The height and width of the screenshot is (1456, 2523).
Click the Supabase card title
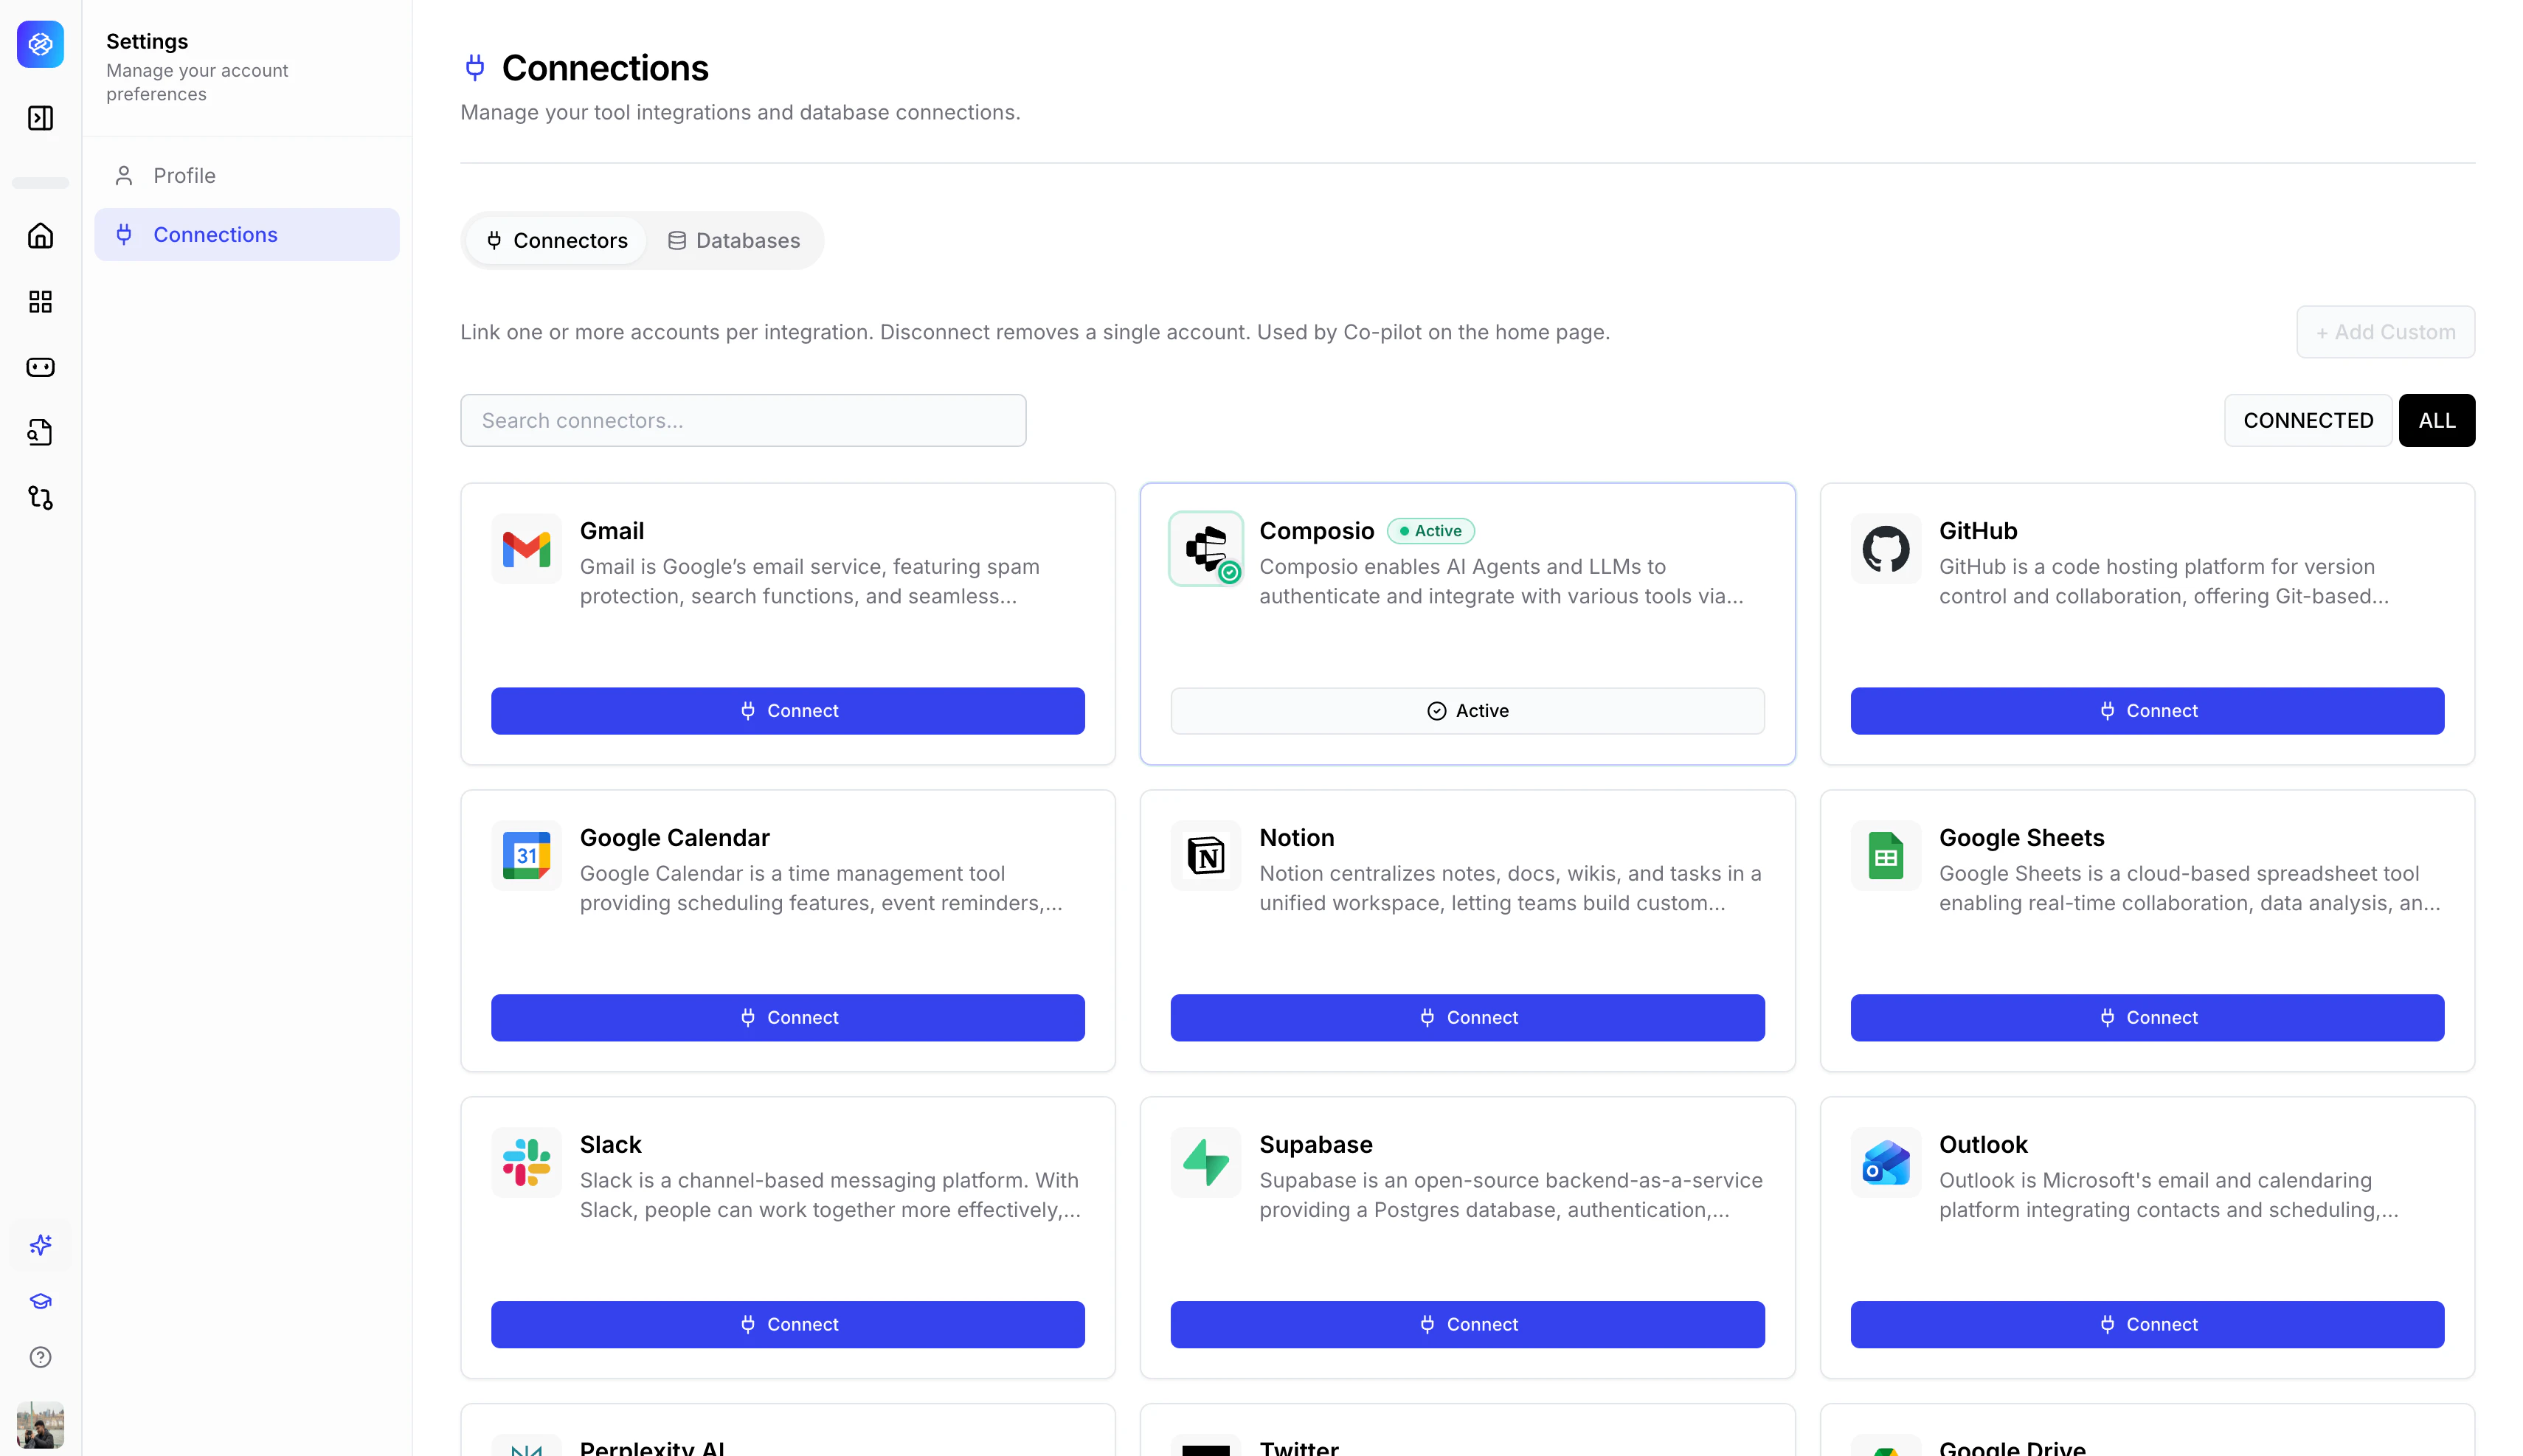(x=1316, y=1145)
